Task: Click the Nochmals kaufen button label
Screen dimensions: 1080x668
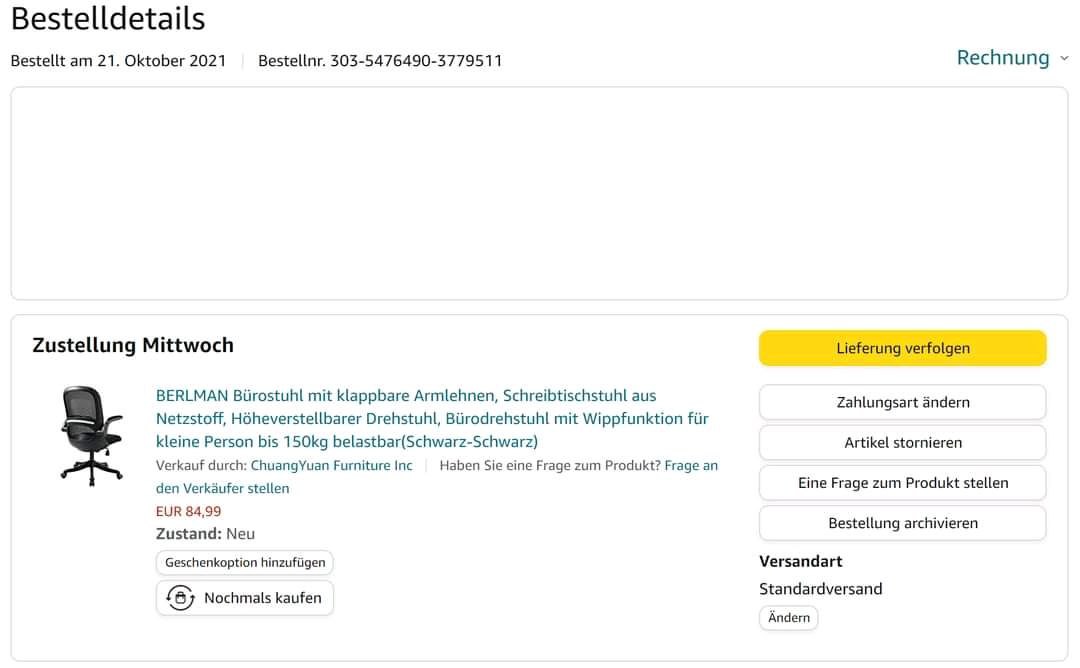Action: [262, 598]
